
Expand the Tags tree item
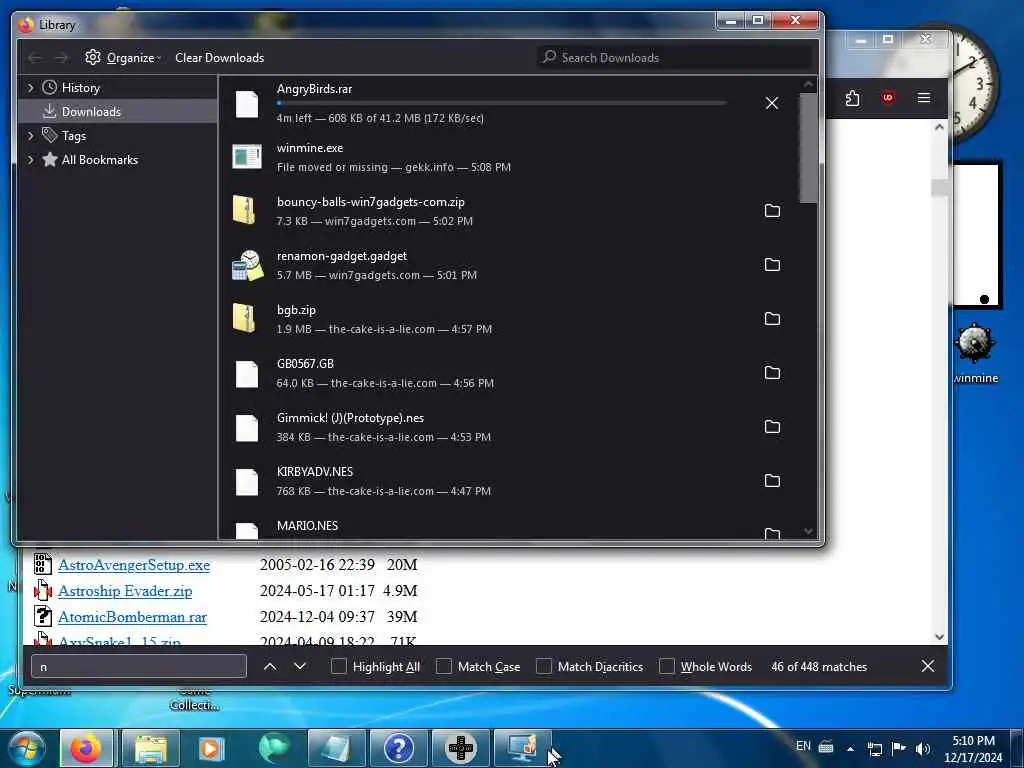(30, 136)
